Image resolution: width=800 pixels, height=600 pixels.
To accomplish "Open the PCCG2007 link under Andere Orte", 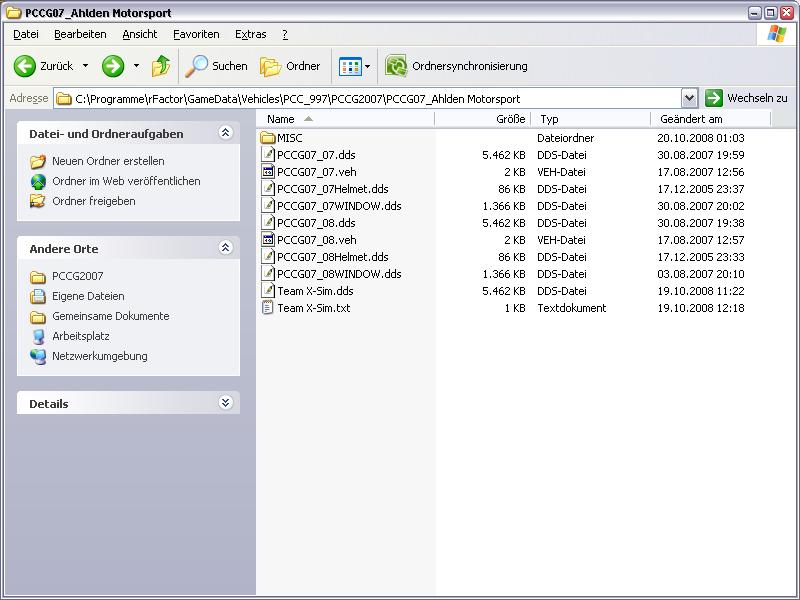I will (x=78, y=276).
